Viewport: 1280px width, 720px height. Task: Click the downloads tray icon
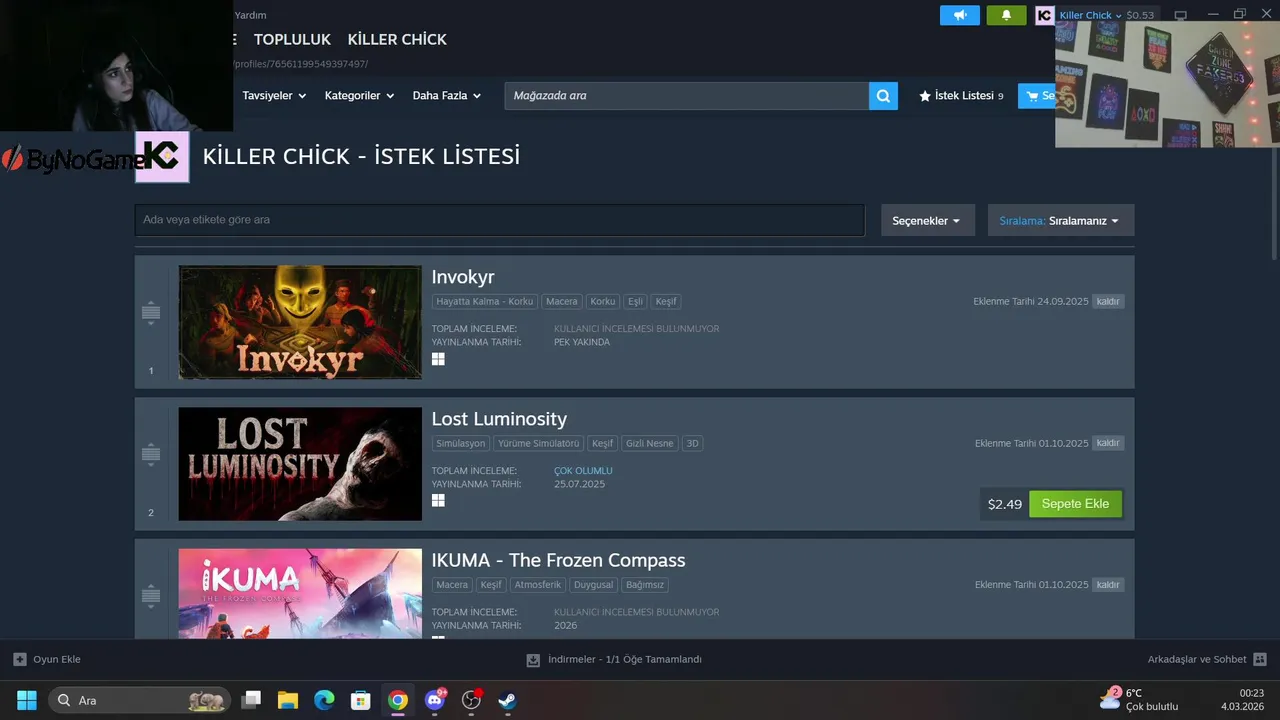pyautogui.click(x=533, y=660)
